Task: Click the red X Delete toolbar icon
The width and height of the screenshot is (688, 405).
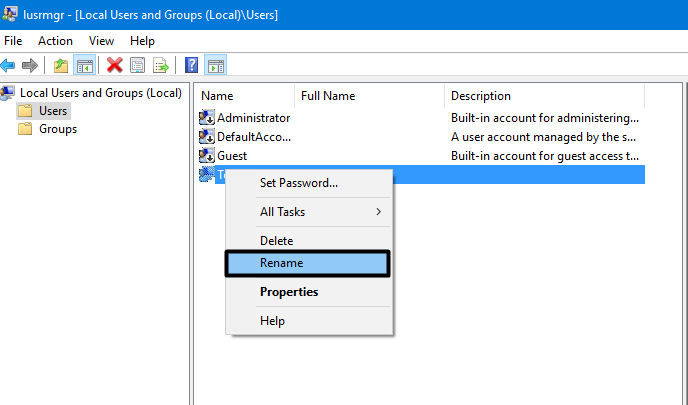Action: pyautogui.click(x=115, y=65)
